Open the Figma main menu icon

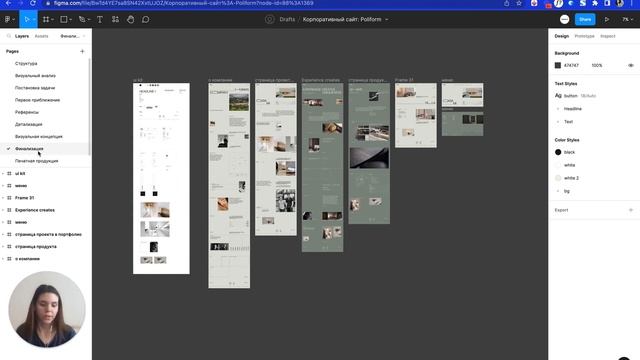point(7,19)
